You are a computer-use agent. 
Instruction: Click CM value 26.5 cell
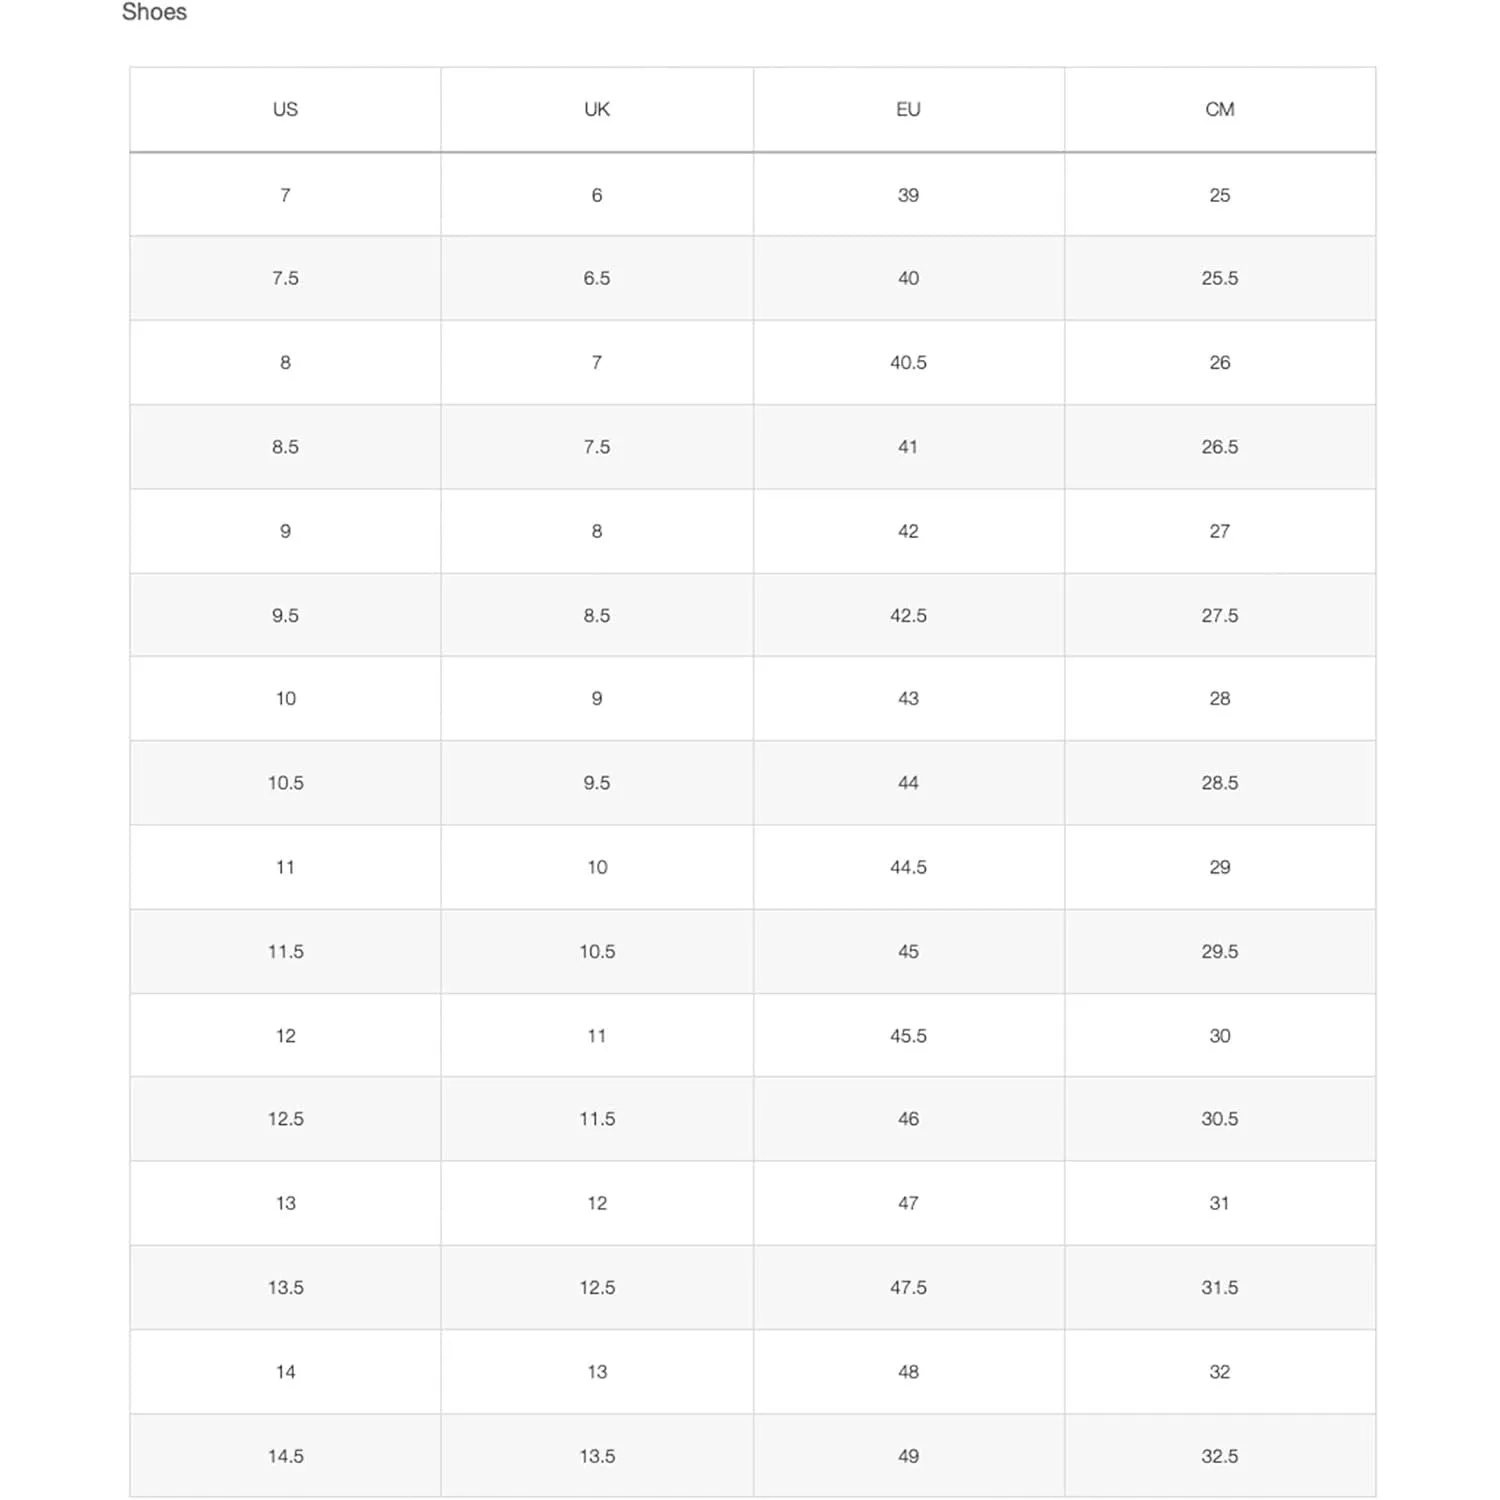pos(1220,447)
